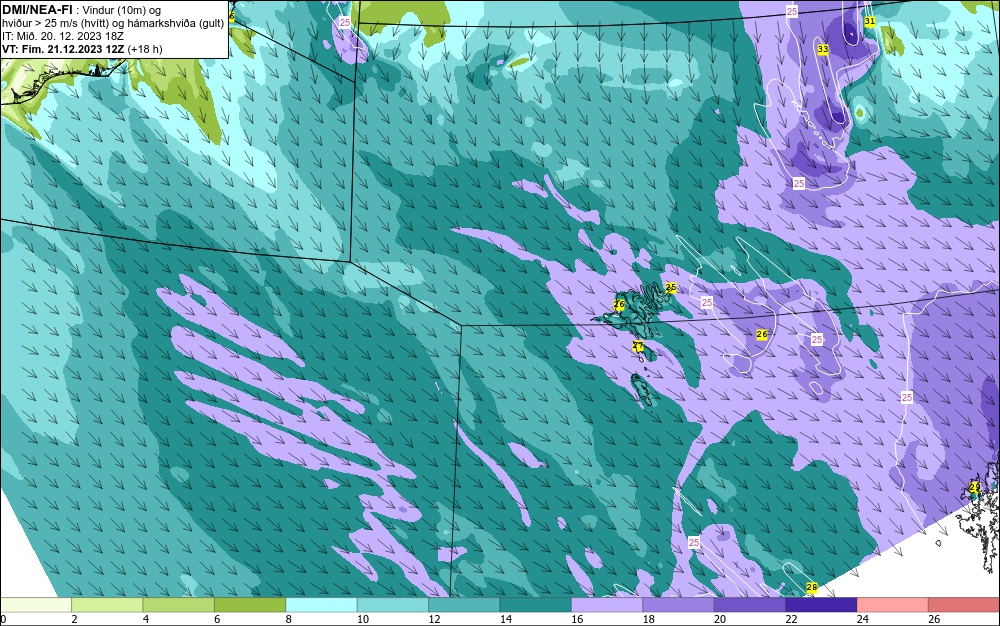Pick the 24–26 m/s pink legend swatch

(x=893, y=605)
